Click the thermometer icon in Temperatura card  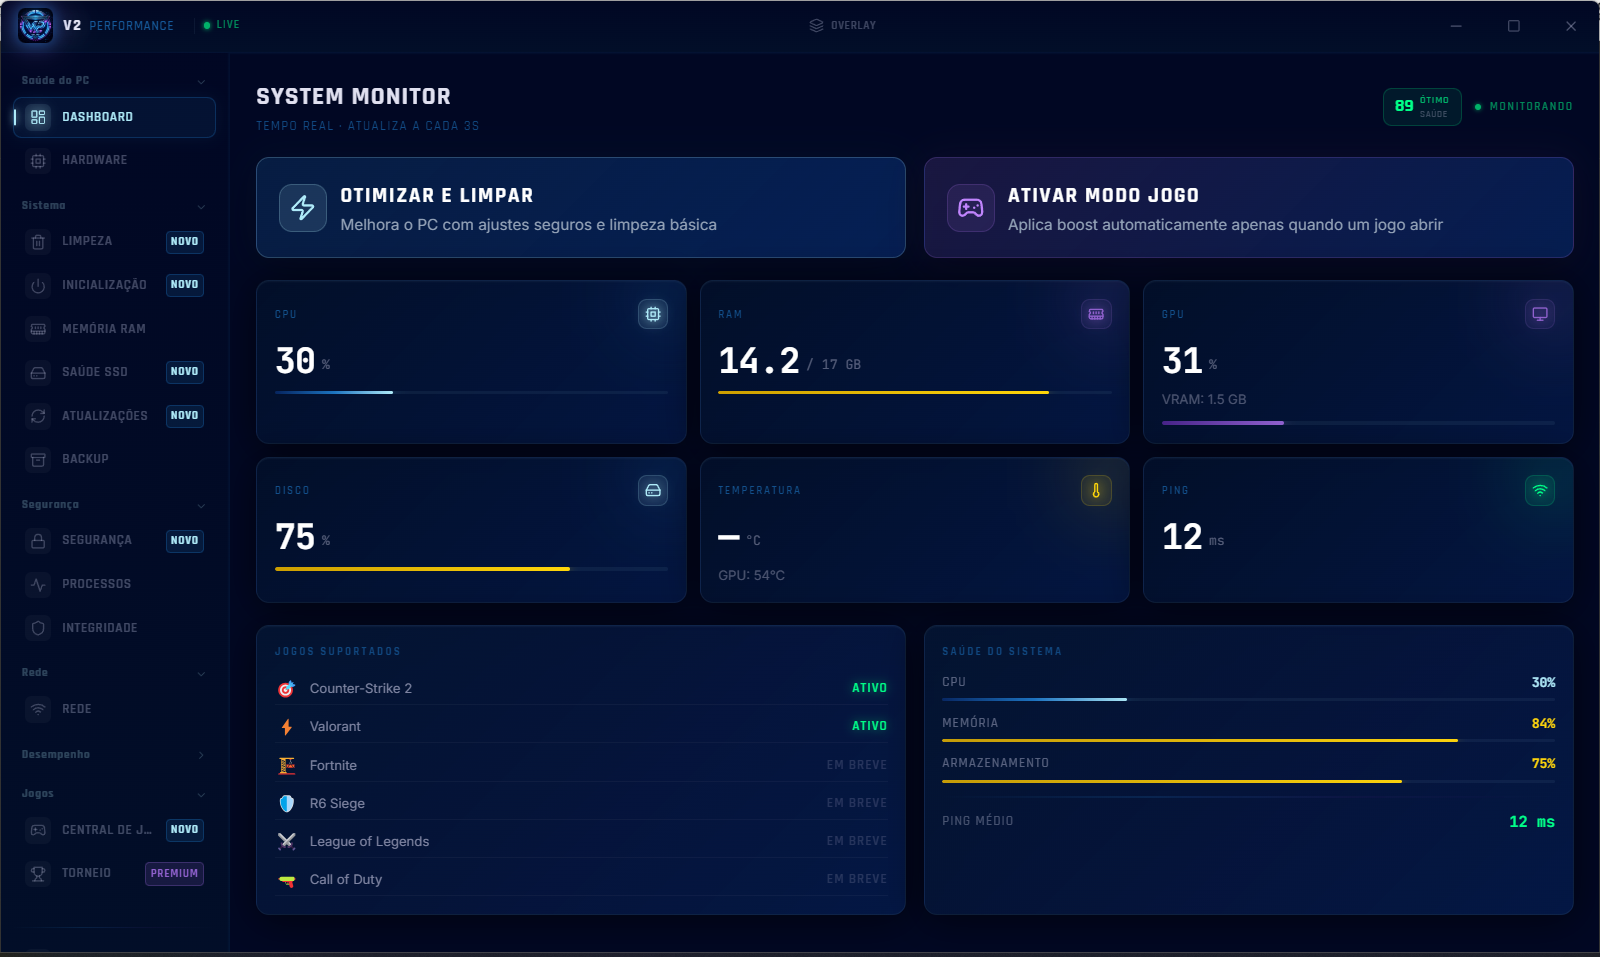(x=1096, y=490)
